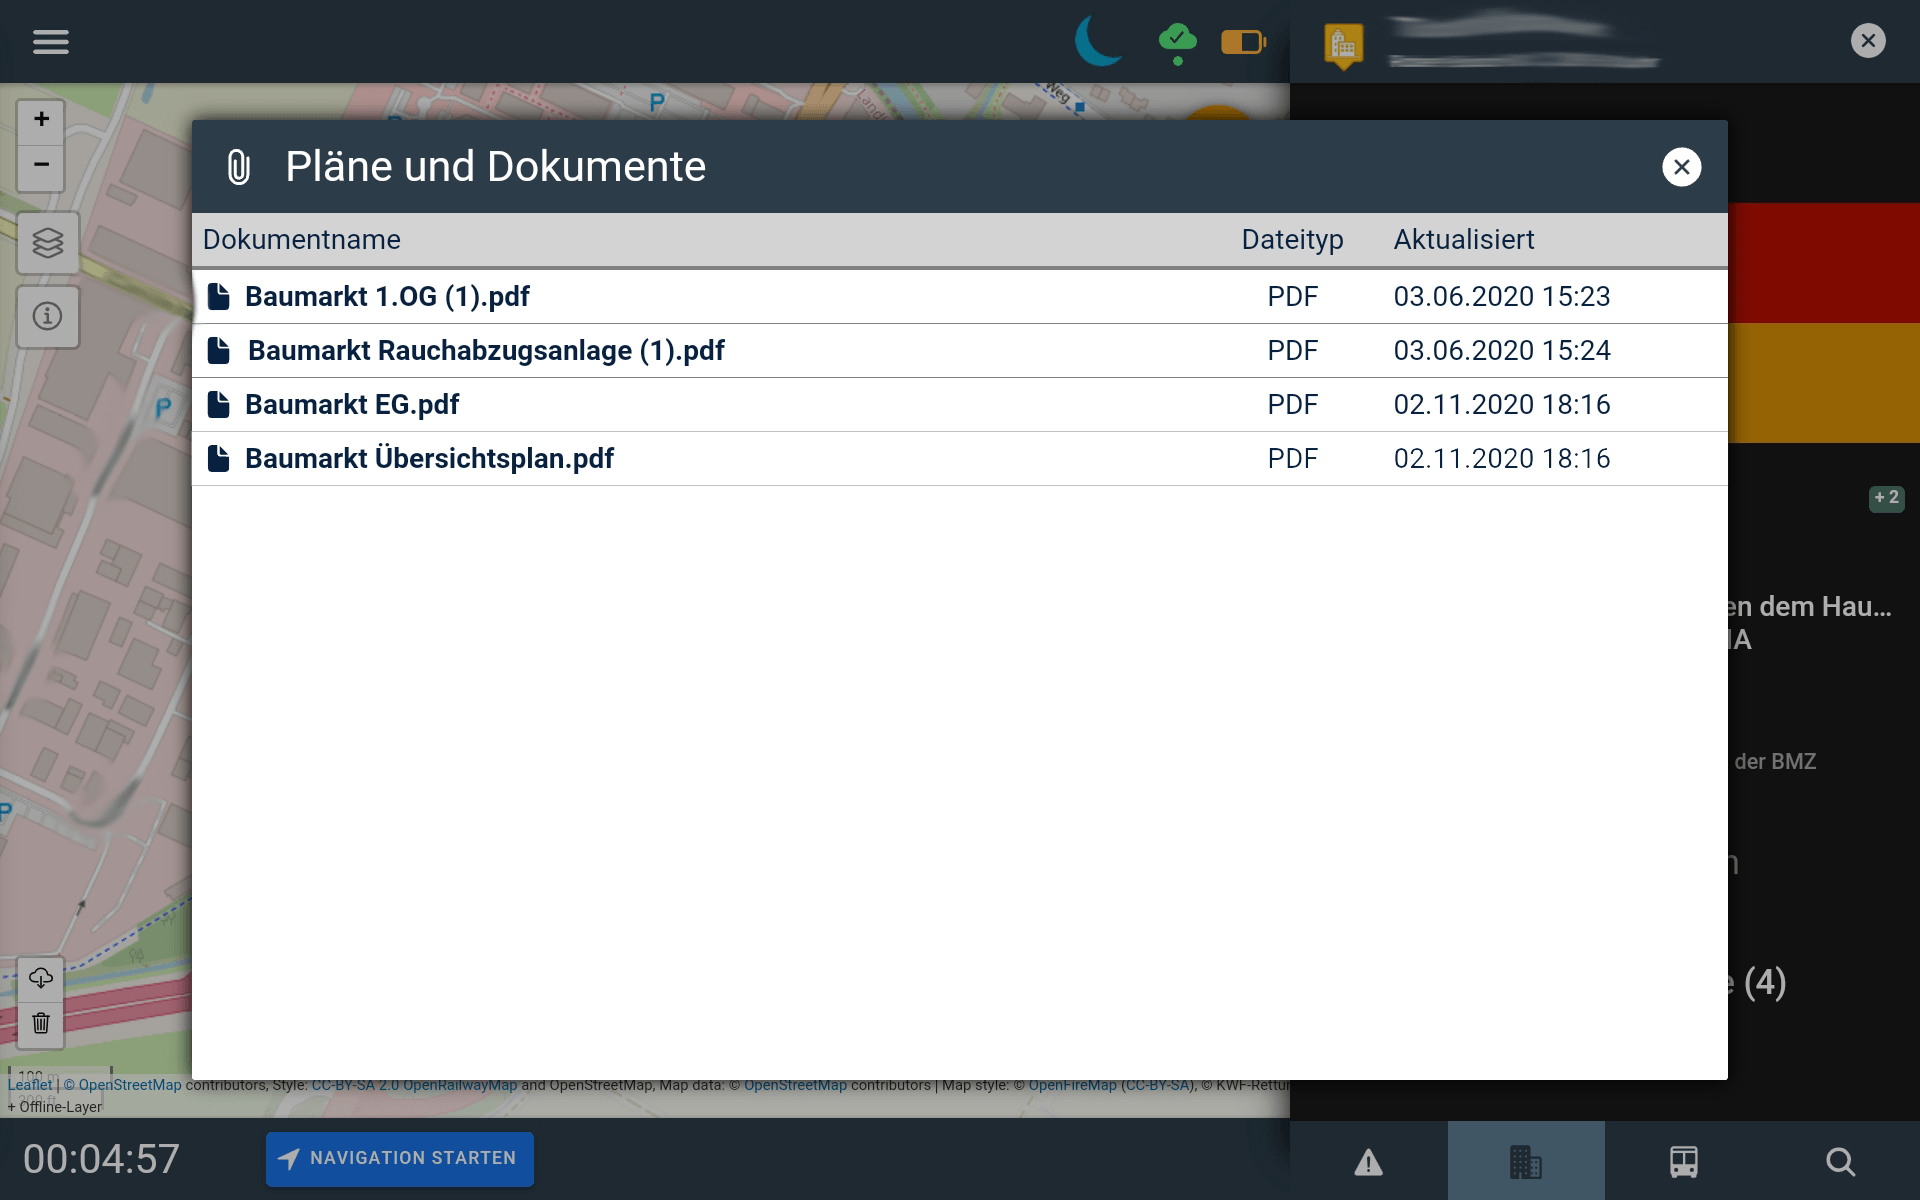Zoom out on the map

coord(41,165)
